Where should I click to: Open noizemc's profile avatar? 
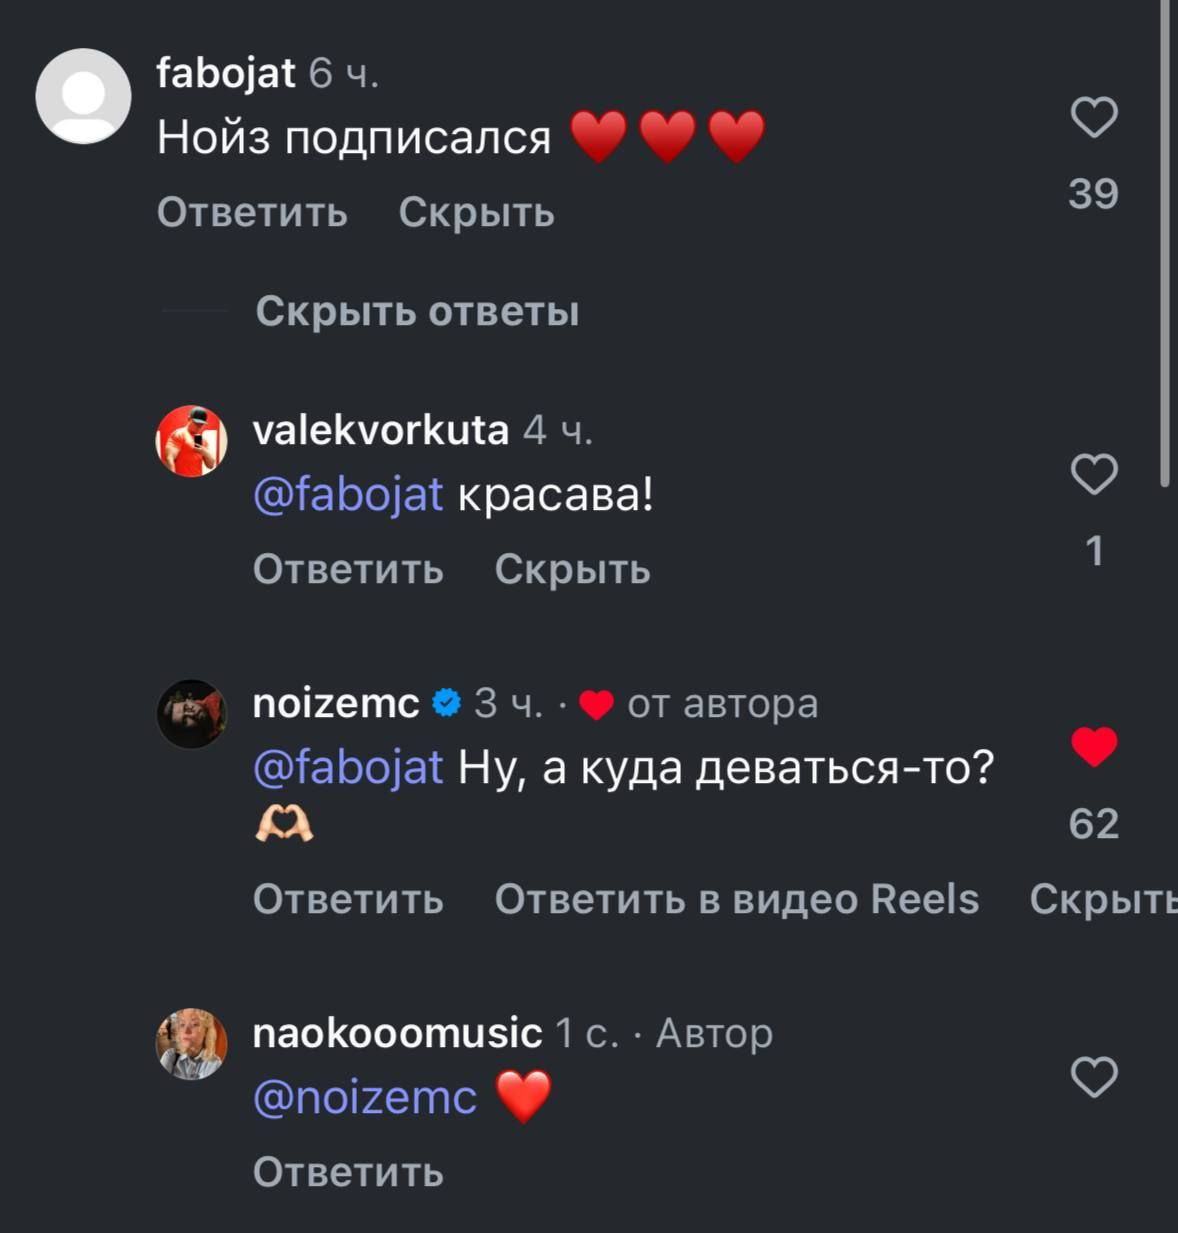click(x=191, y=714)
